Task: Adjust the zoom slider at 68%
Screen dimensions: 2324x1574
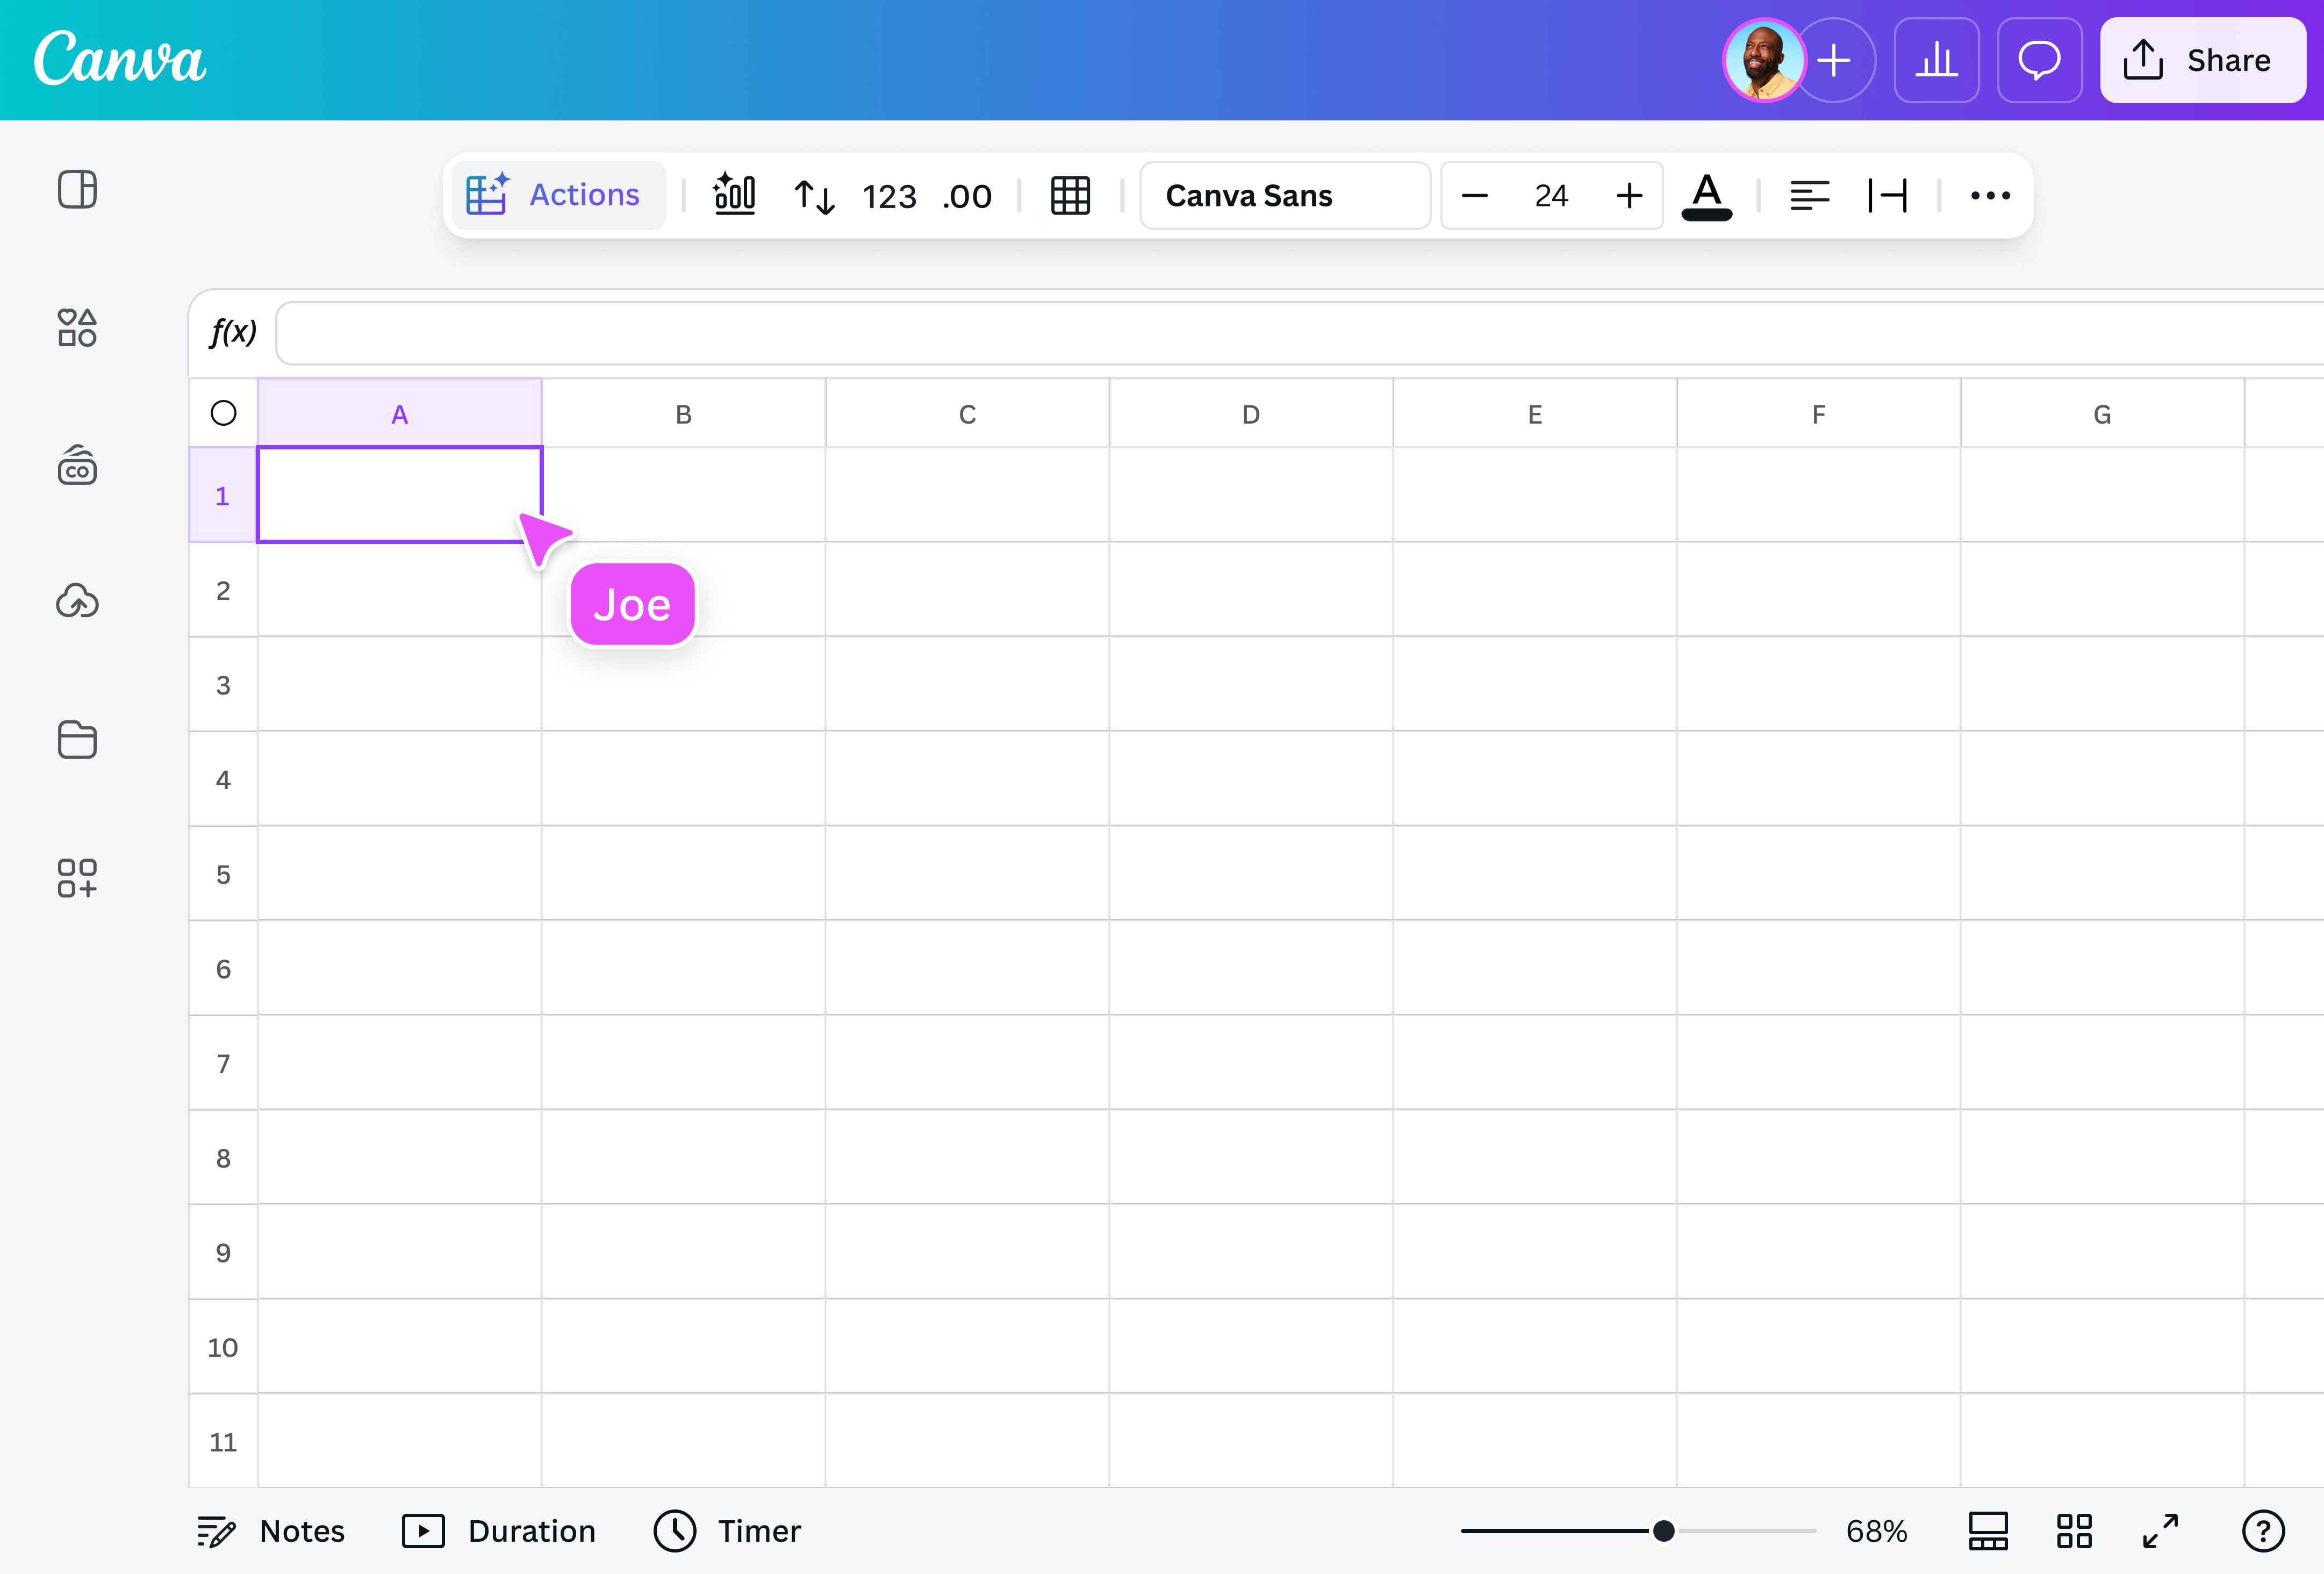Action: 1663,1530
